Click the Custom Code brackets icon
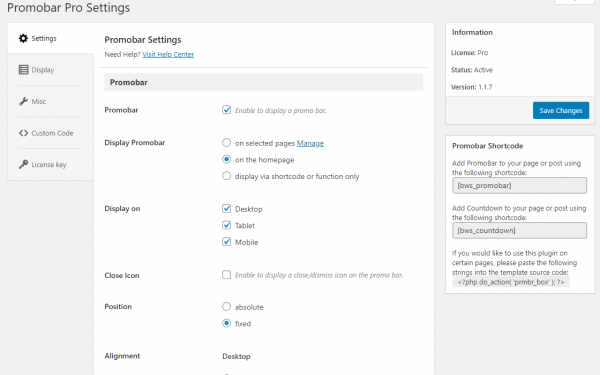This screenshot has height=375, width=600. pos(23,133)
